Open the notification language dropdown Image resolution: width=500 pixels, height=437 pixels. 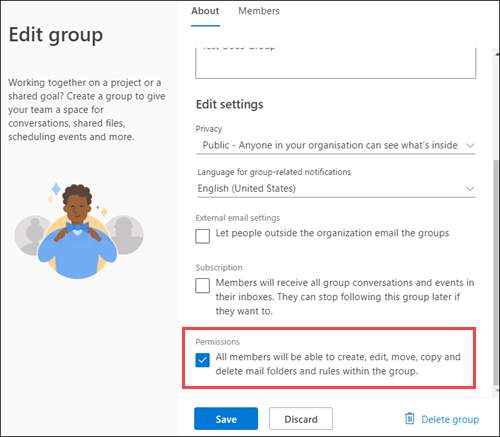click(336, 189)
